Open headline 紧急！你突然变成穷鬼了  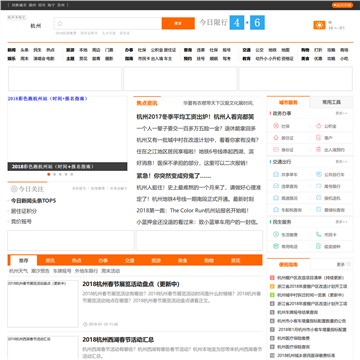pyautogui.click(x=174, y=176)
